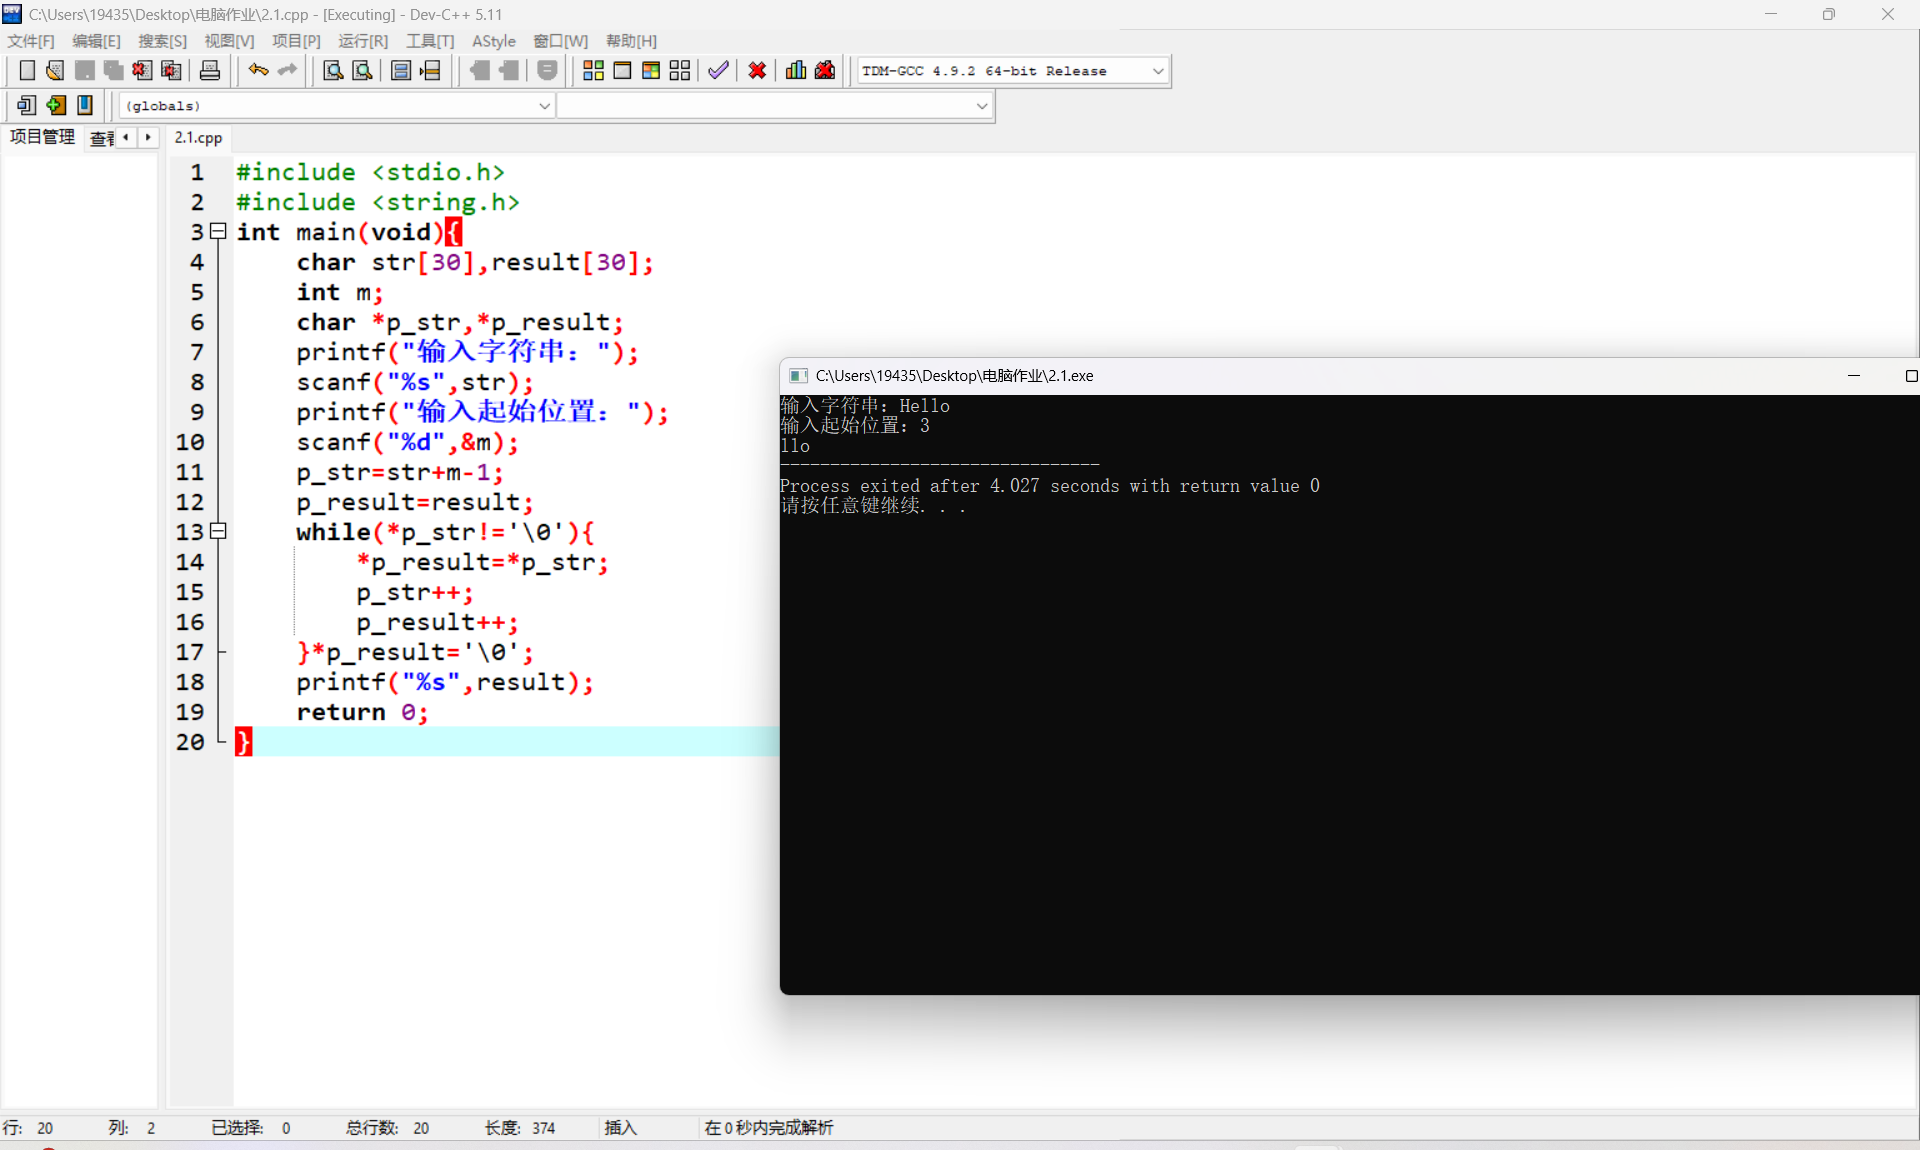
Task: Expand the (globals) scope dropdown
Action: click(545, 106)
